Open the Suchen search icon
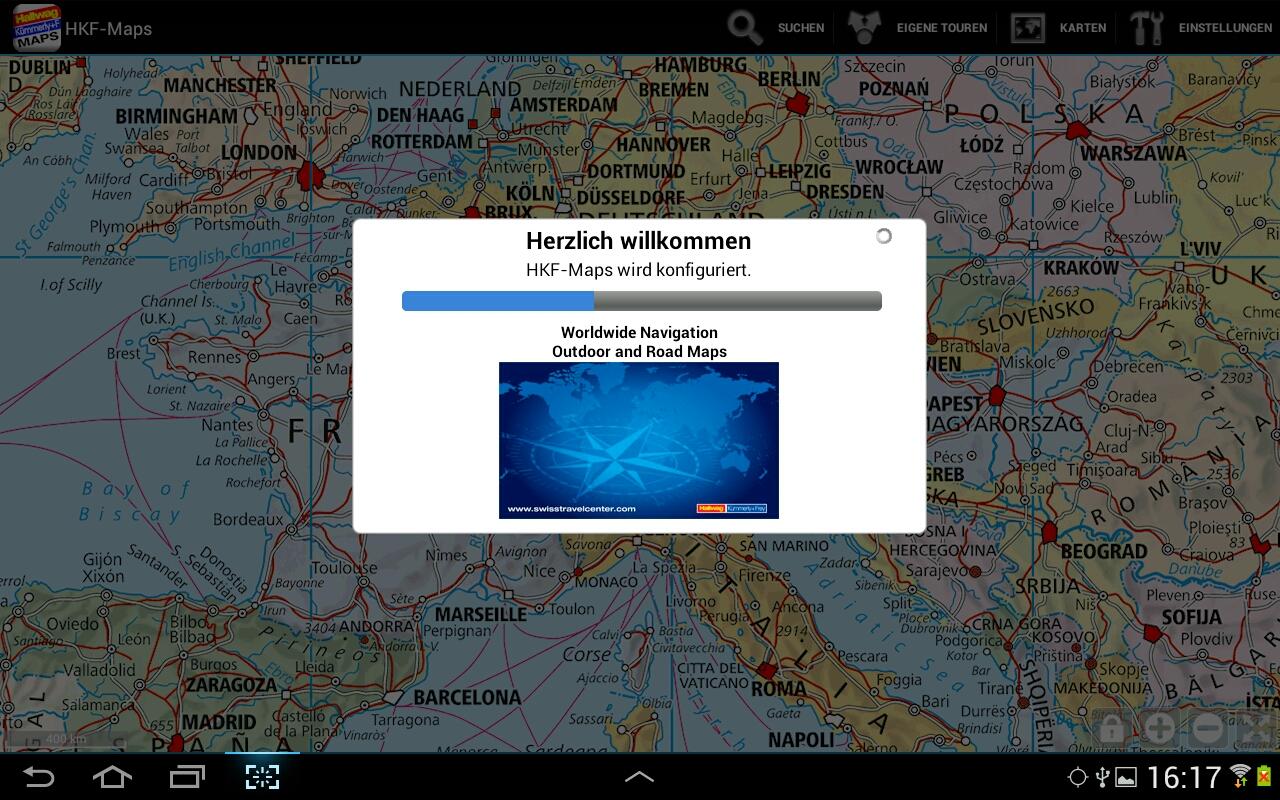 (x=745, y=28)
